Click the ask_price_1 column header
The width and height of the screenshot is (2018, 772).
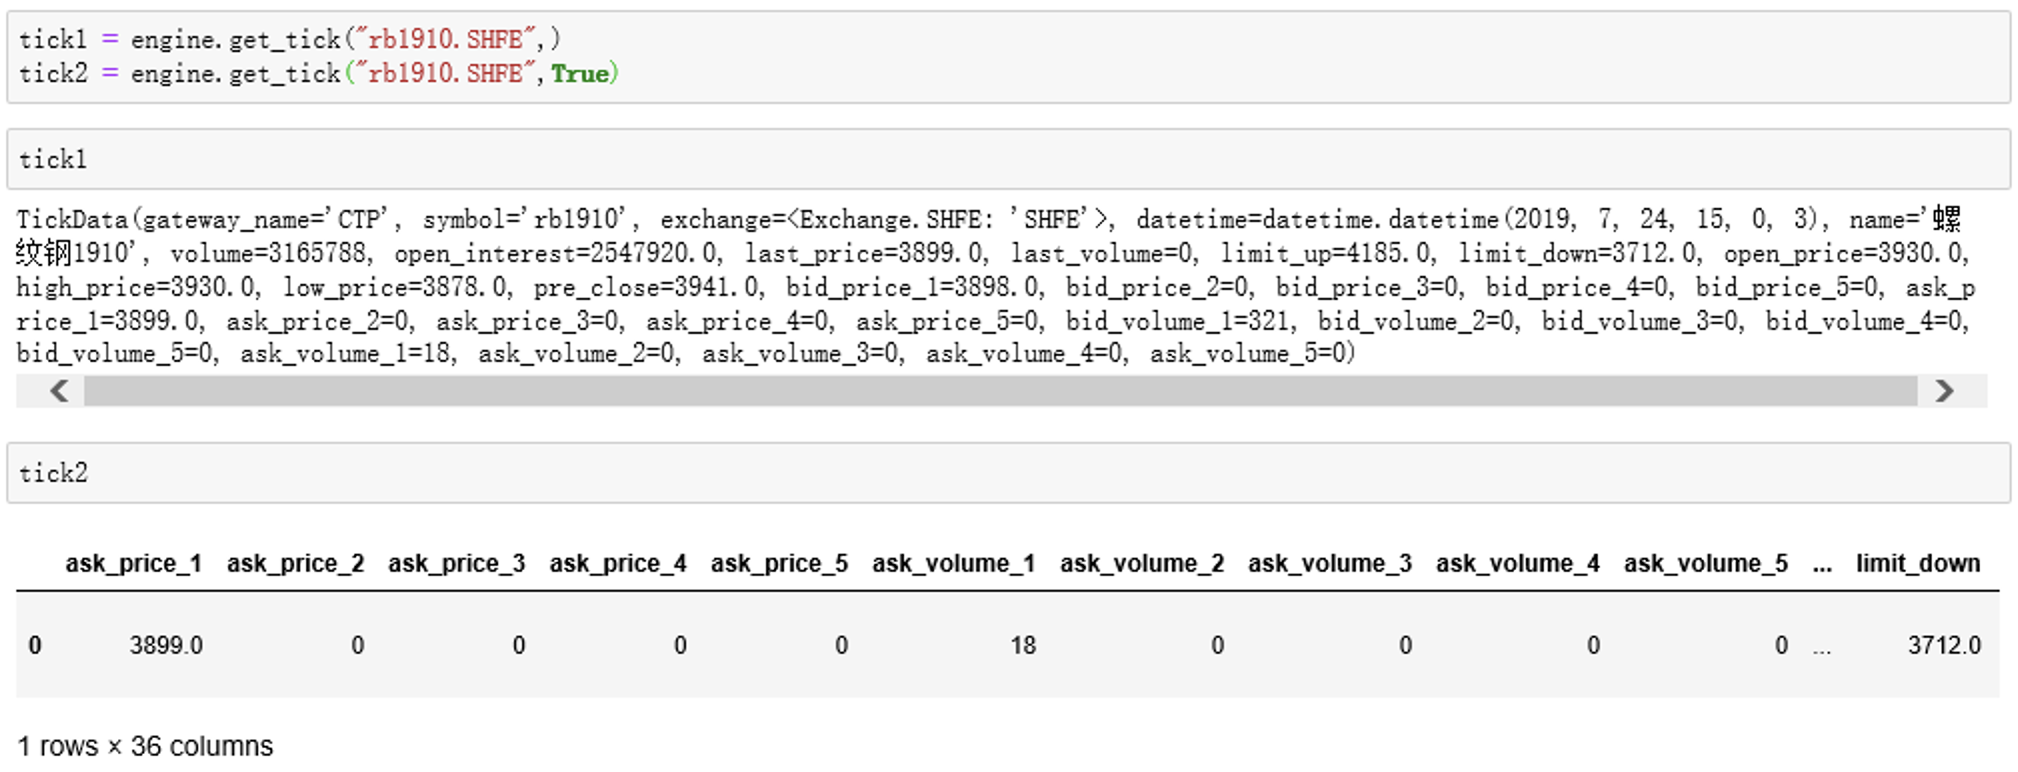[x=134, y=564]
